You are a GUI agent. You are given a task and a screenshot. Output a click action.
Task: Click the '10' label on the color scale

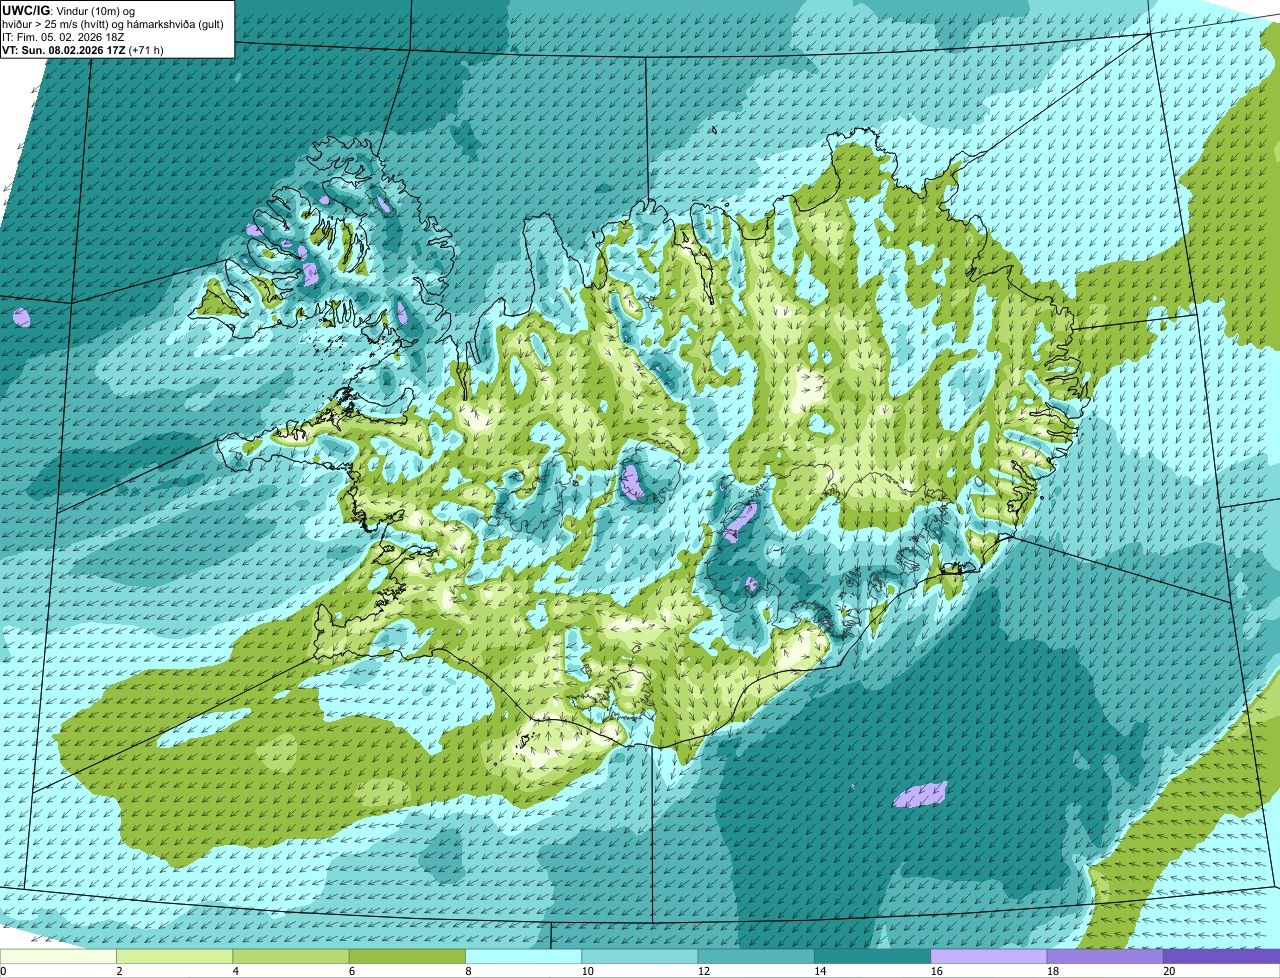(x=587, y=971)
